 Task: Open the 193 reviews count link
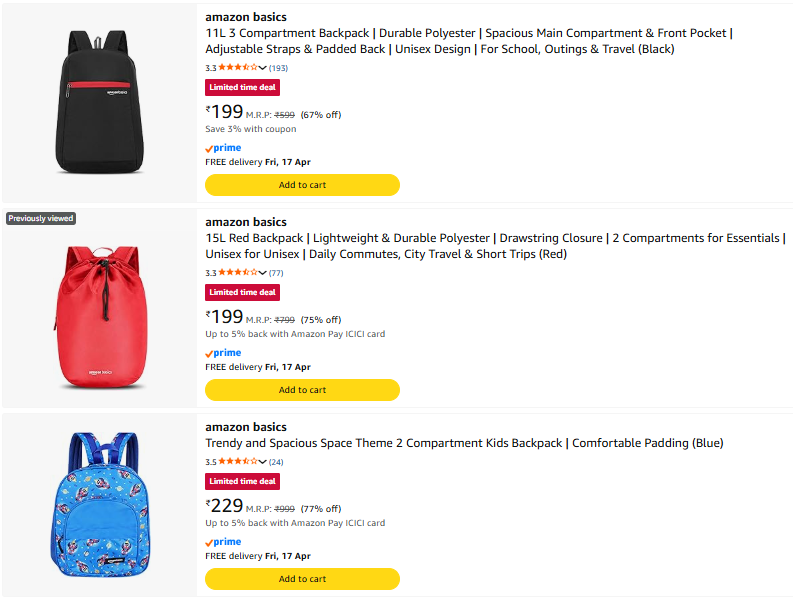pos(278,68)
